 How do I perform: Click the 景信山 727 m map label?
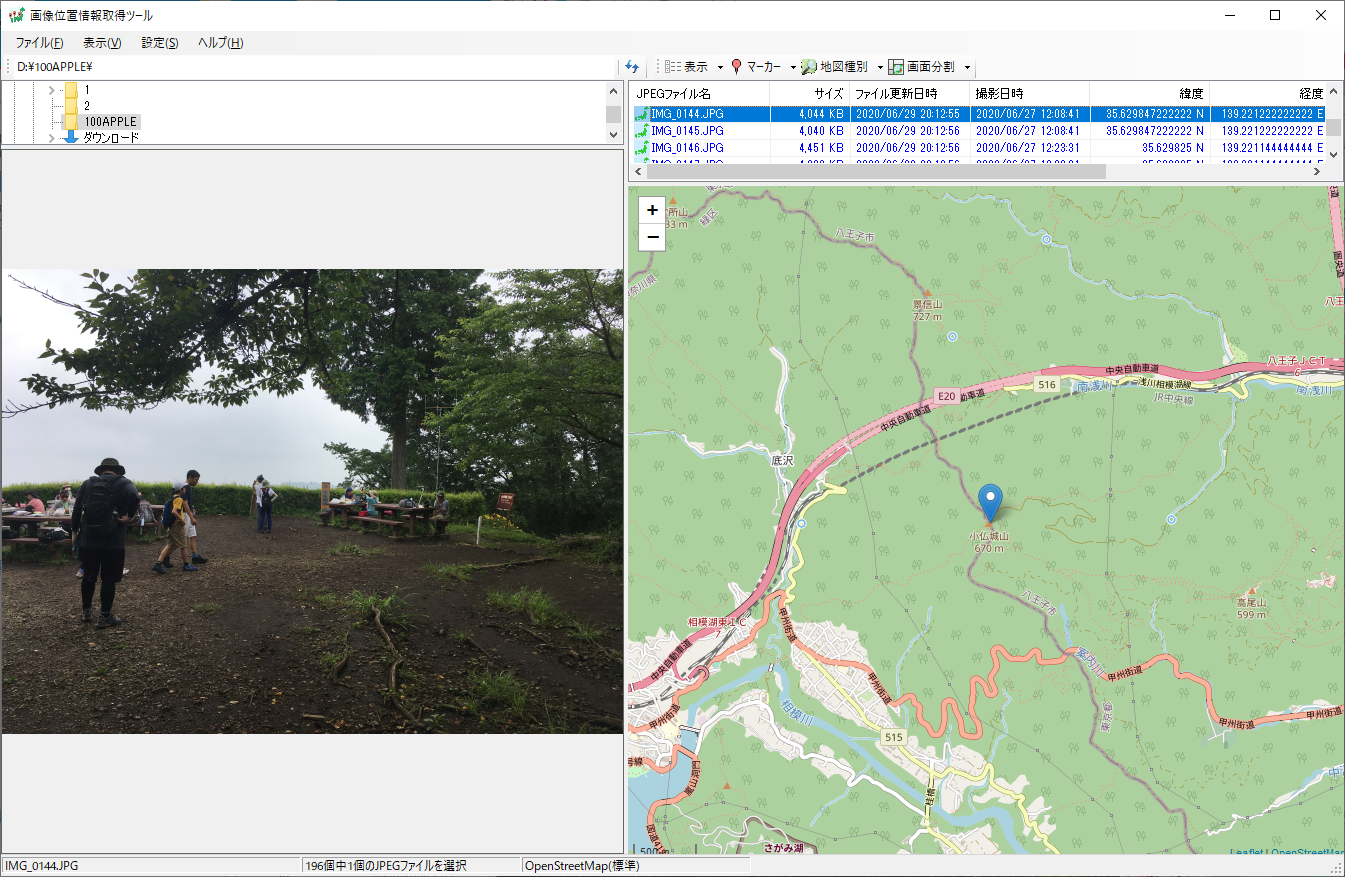coord(927,310)
